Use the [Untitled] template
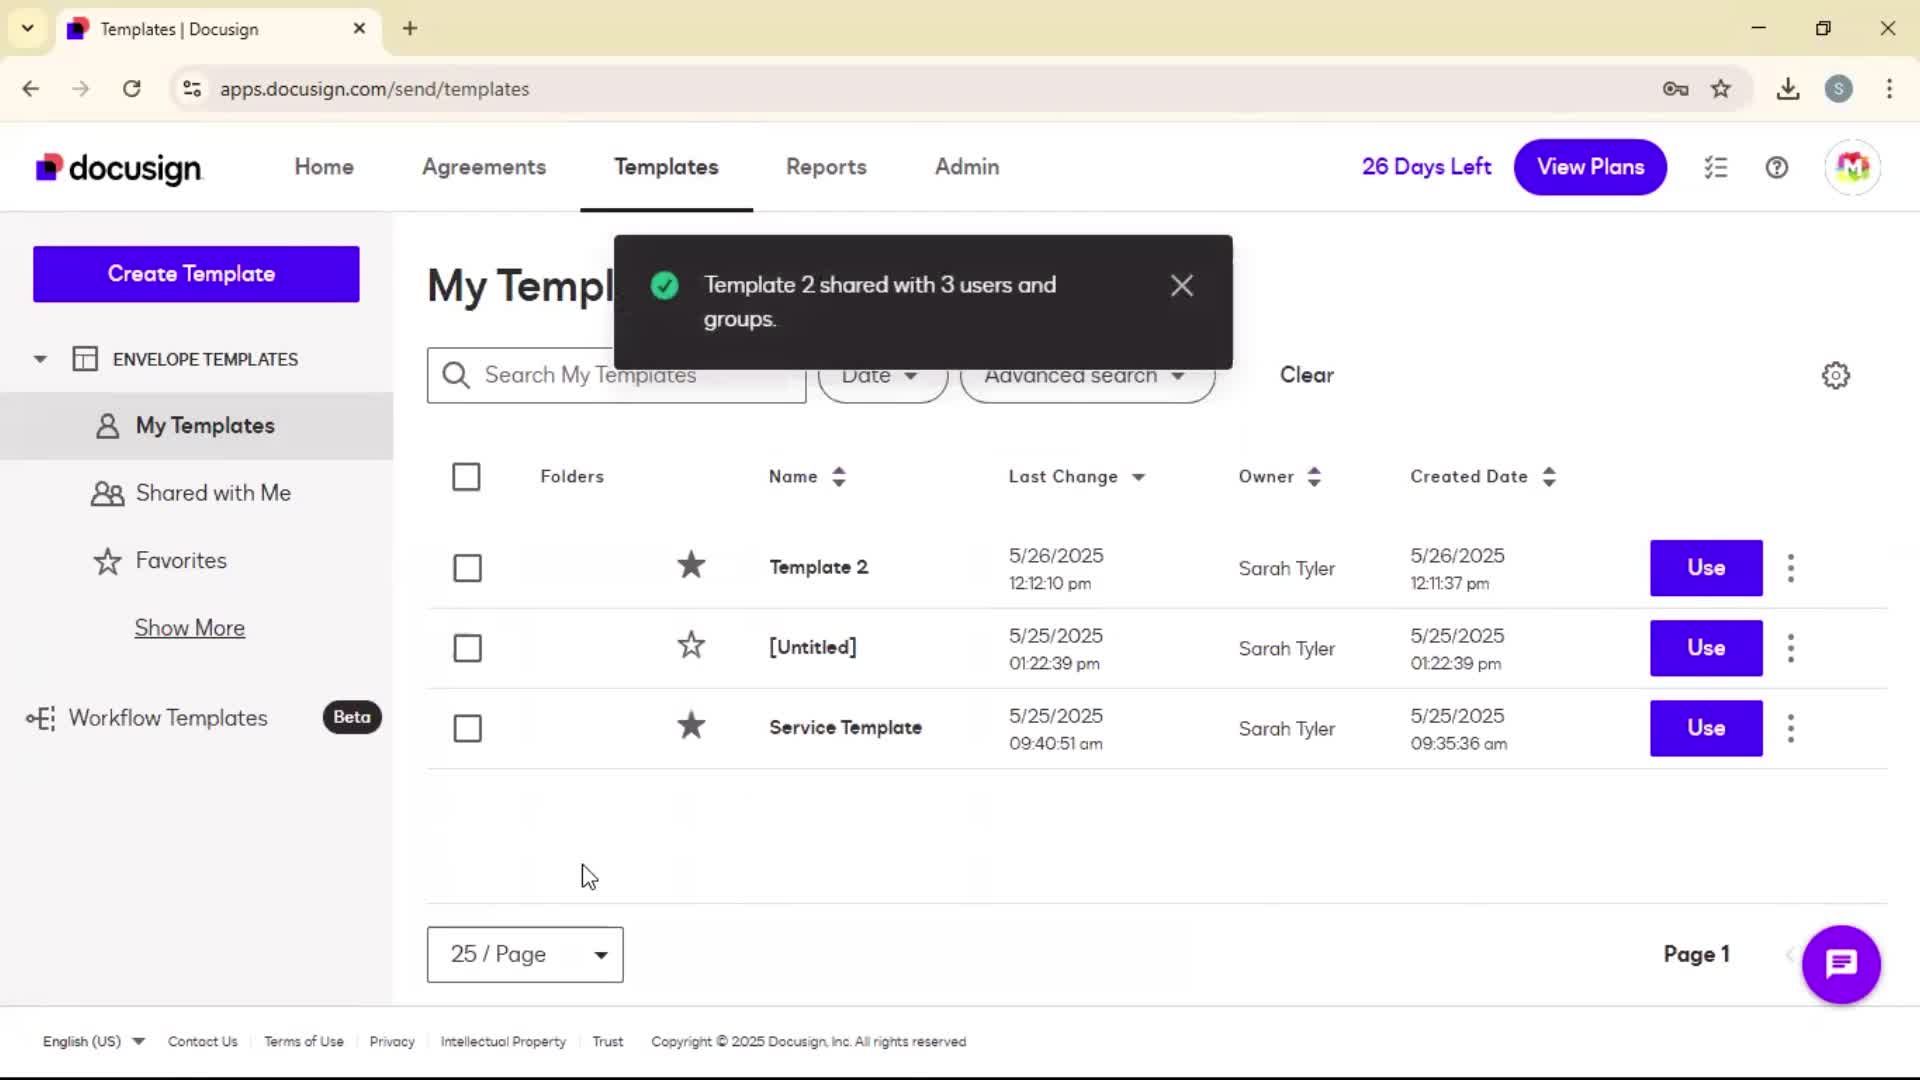Screen dimensions: 1920x1080 pos(1706,648)
